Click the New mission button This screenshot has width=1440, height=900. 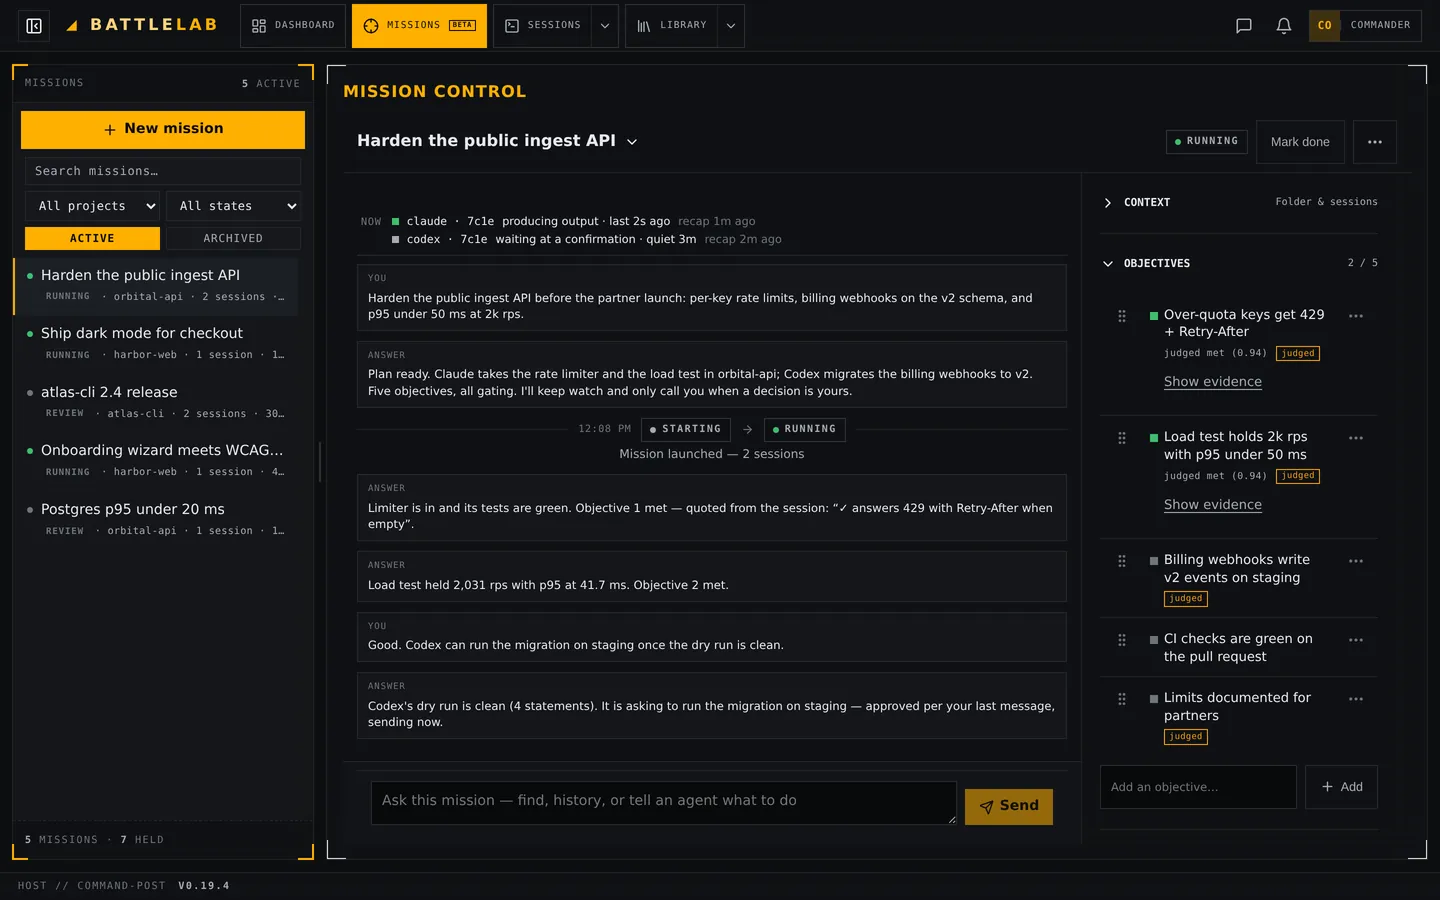[163, 130]
